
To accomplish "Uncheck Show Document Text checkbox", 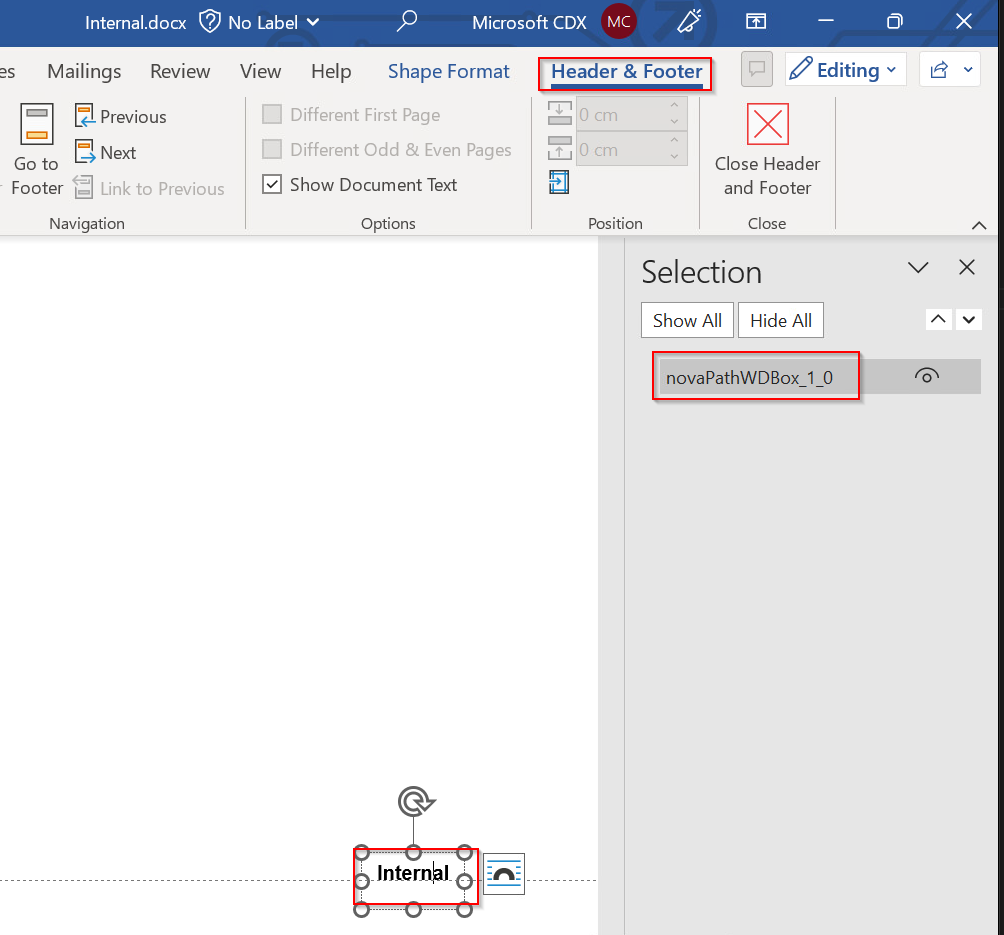I will click(272, 185).
